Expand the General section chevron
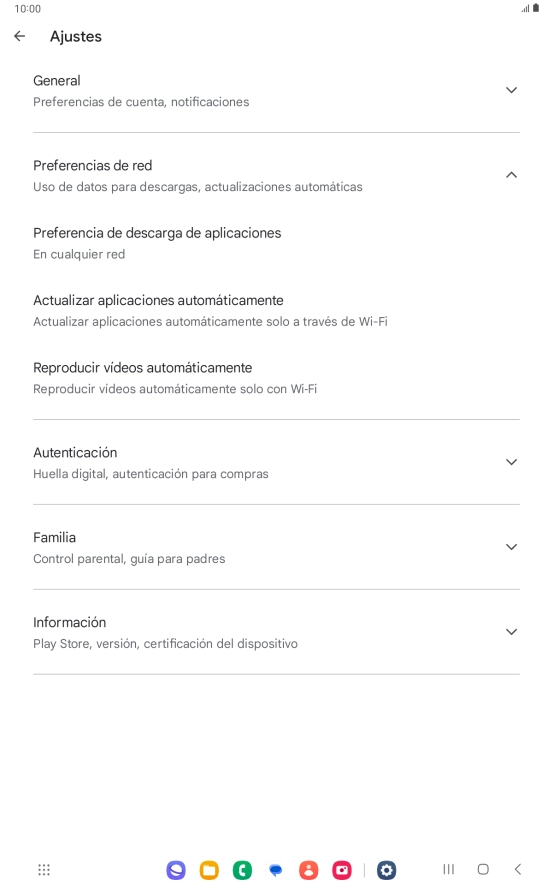553x886 pixels. pos(511,90)
